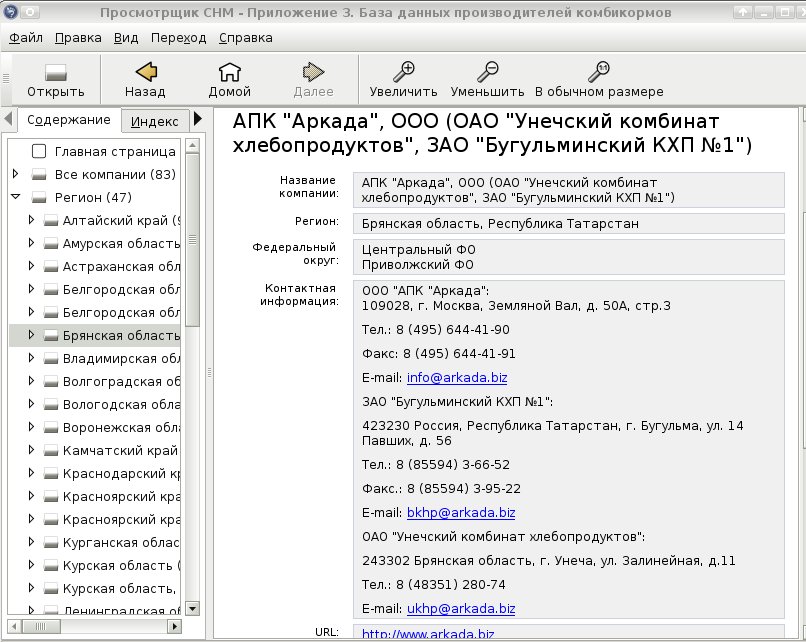Viewport: 806px width, 642px height.
Task: Open the Вид menu
Action: [126, 38]
